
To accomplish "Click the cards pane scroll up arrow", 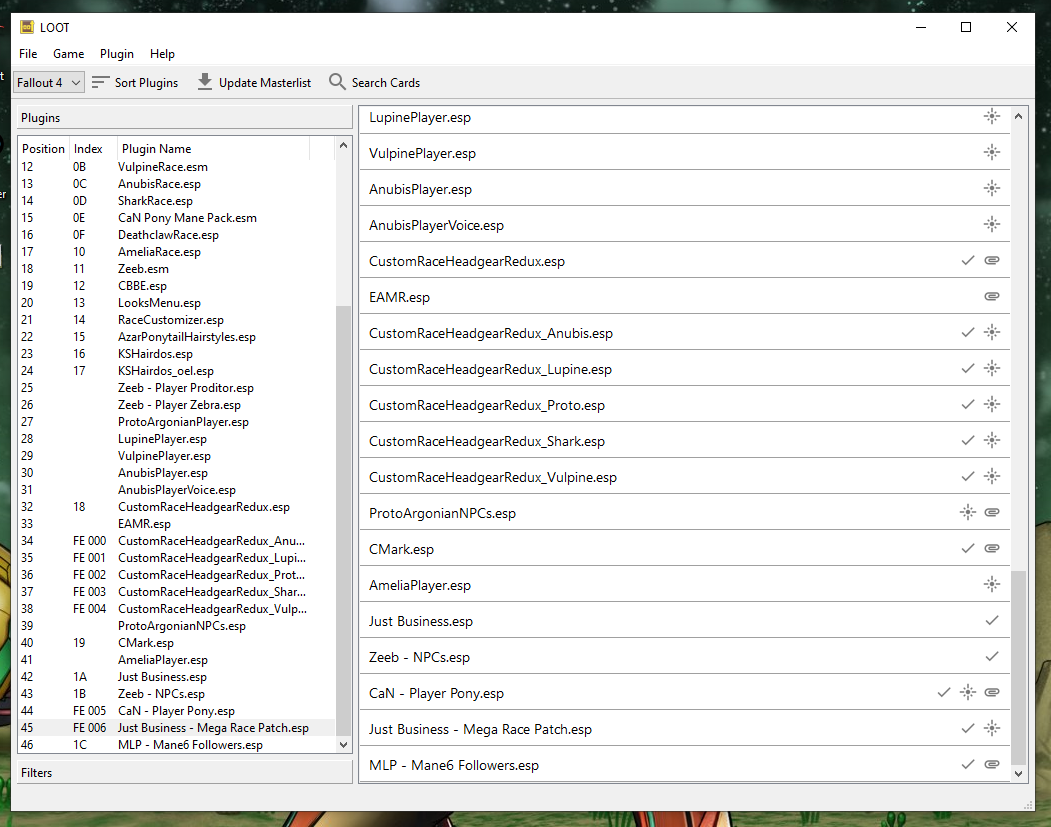I will tap(1018, 116).
